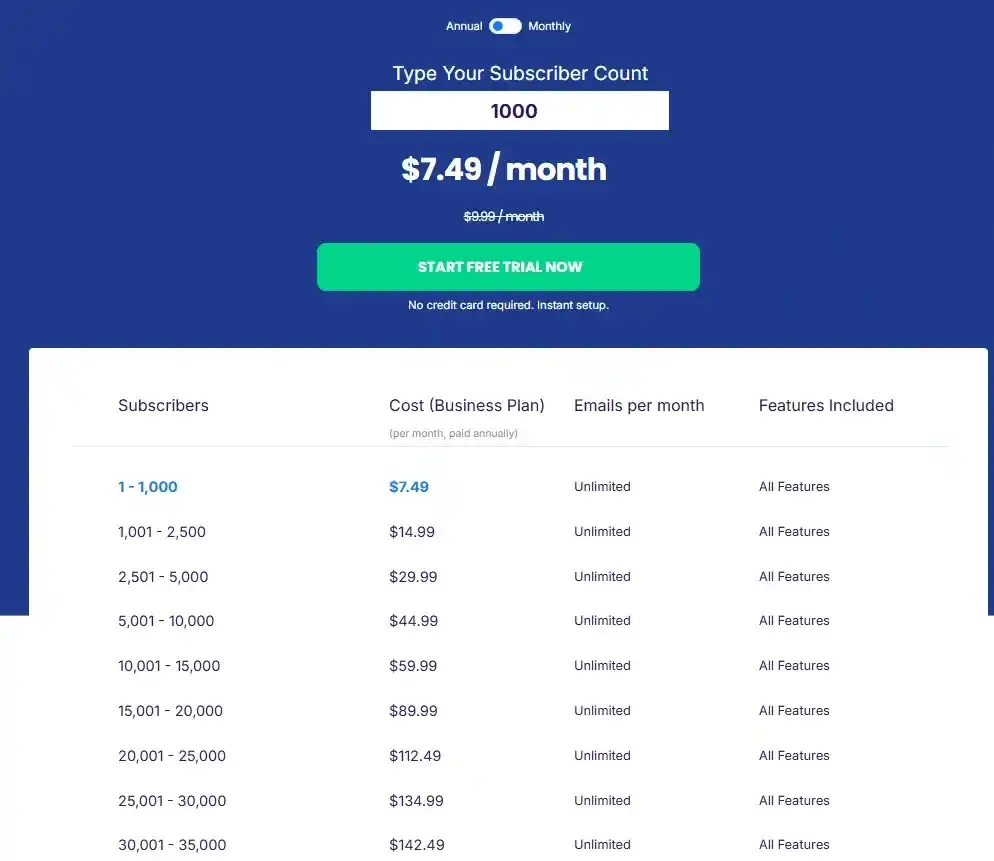Select the 1 - 1,000 subscriber tier
The height and width of the screenshot is (861, 994).
pos(148,486)
